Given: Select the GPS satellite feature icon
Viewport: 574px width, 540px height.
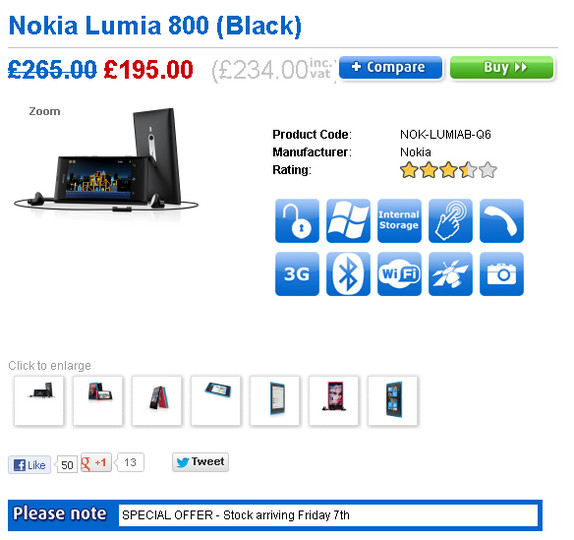Looking at the screenshot, I should [450, 274].
